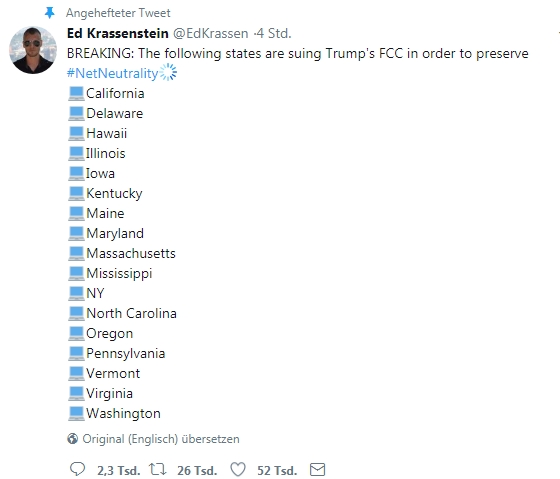
Task: Click the laptop emoji next to Washington
Action: [76, 414]
